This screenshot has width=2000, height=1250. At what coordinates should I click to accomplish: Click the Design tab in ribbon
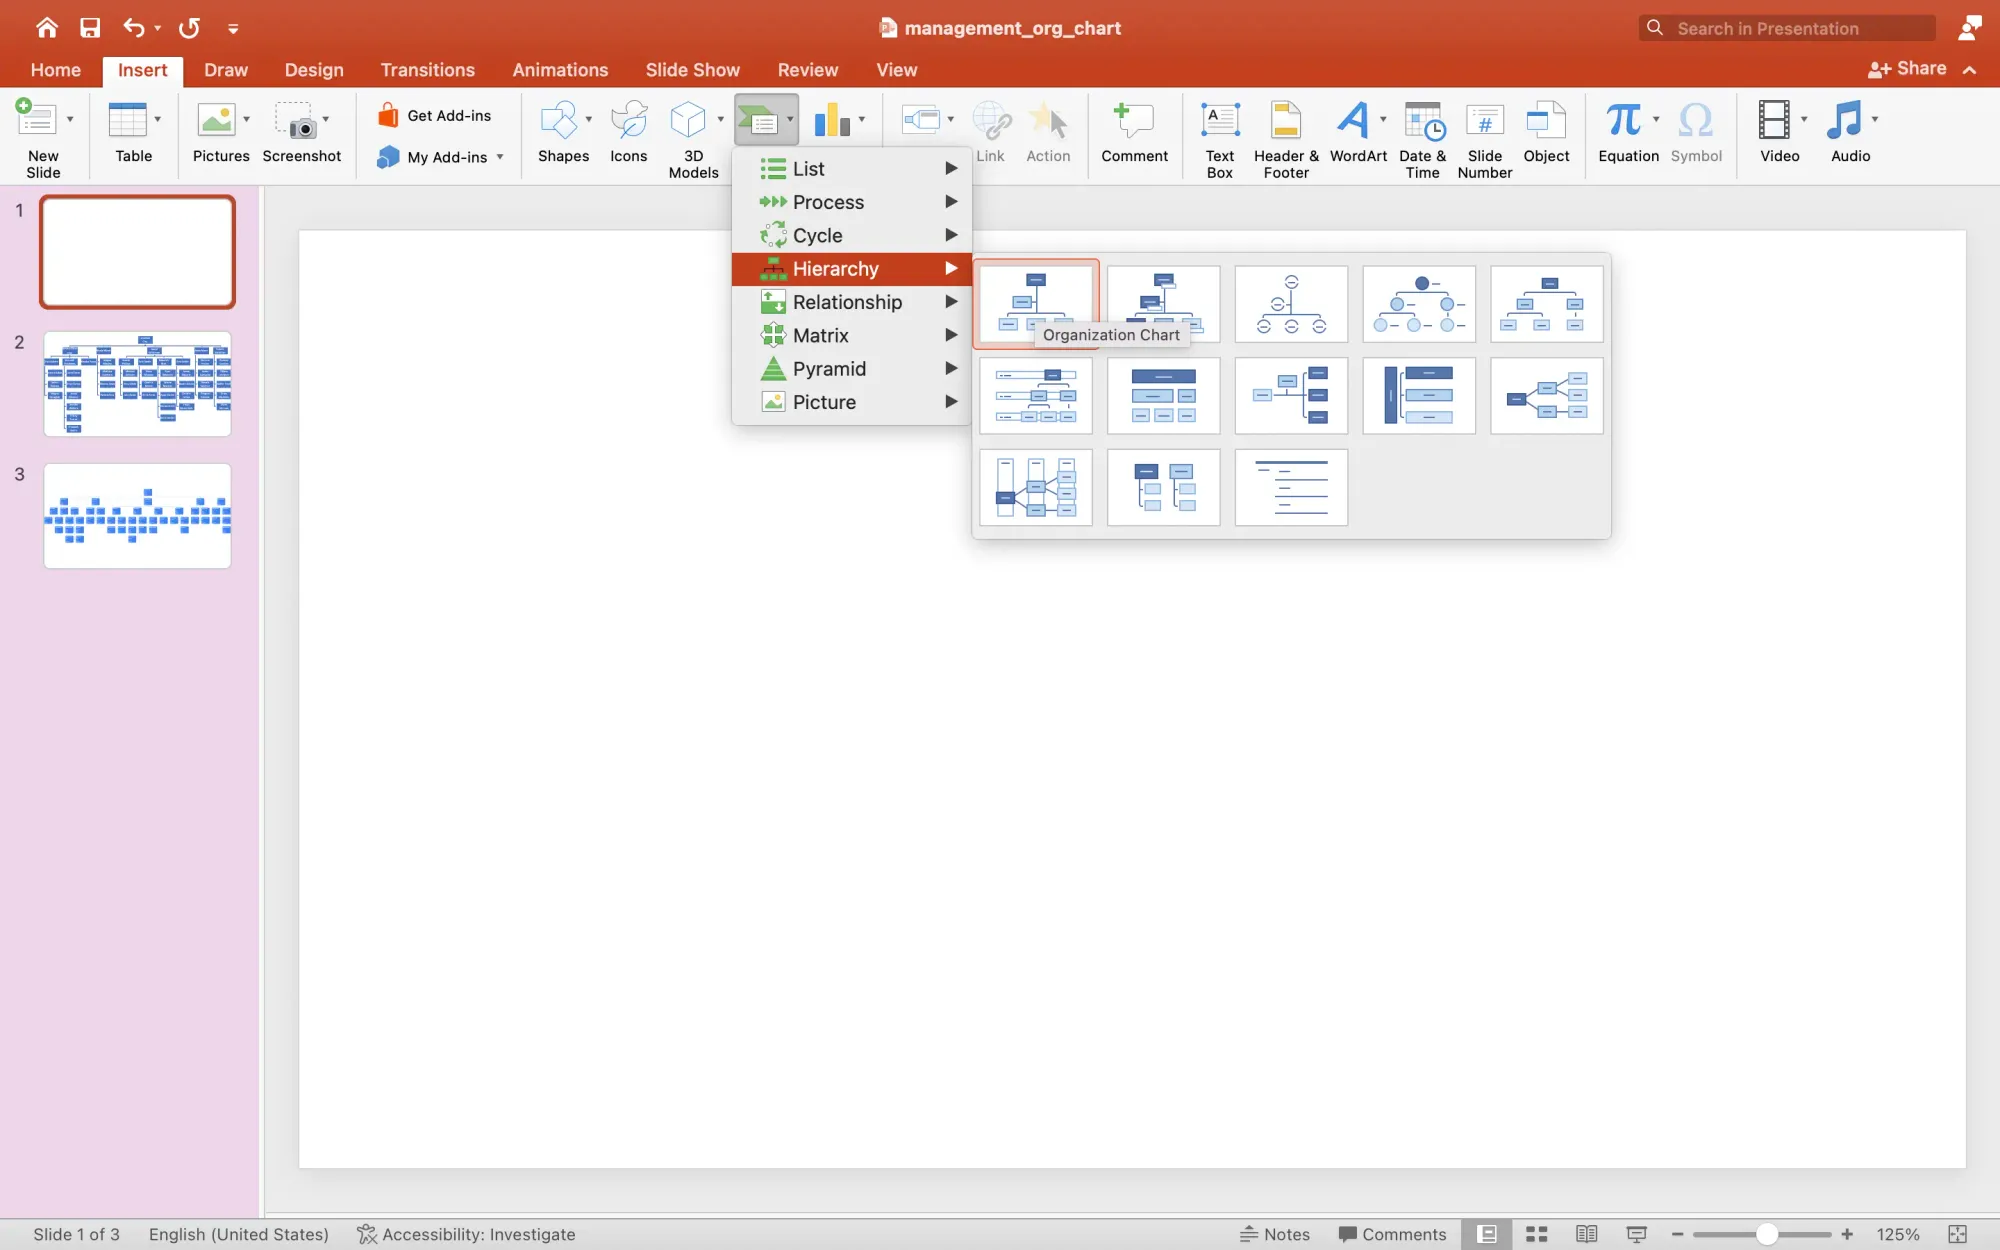tap(312, 69)
